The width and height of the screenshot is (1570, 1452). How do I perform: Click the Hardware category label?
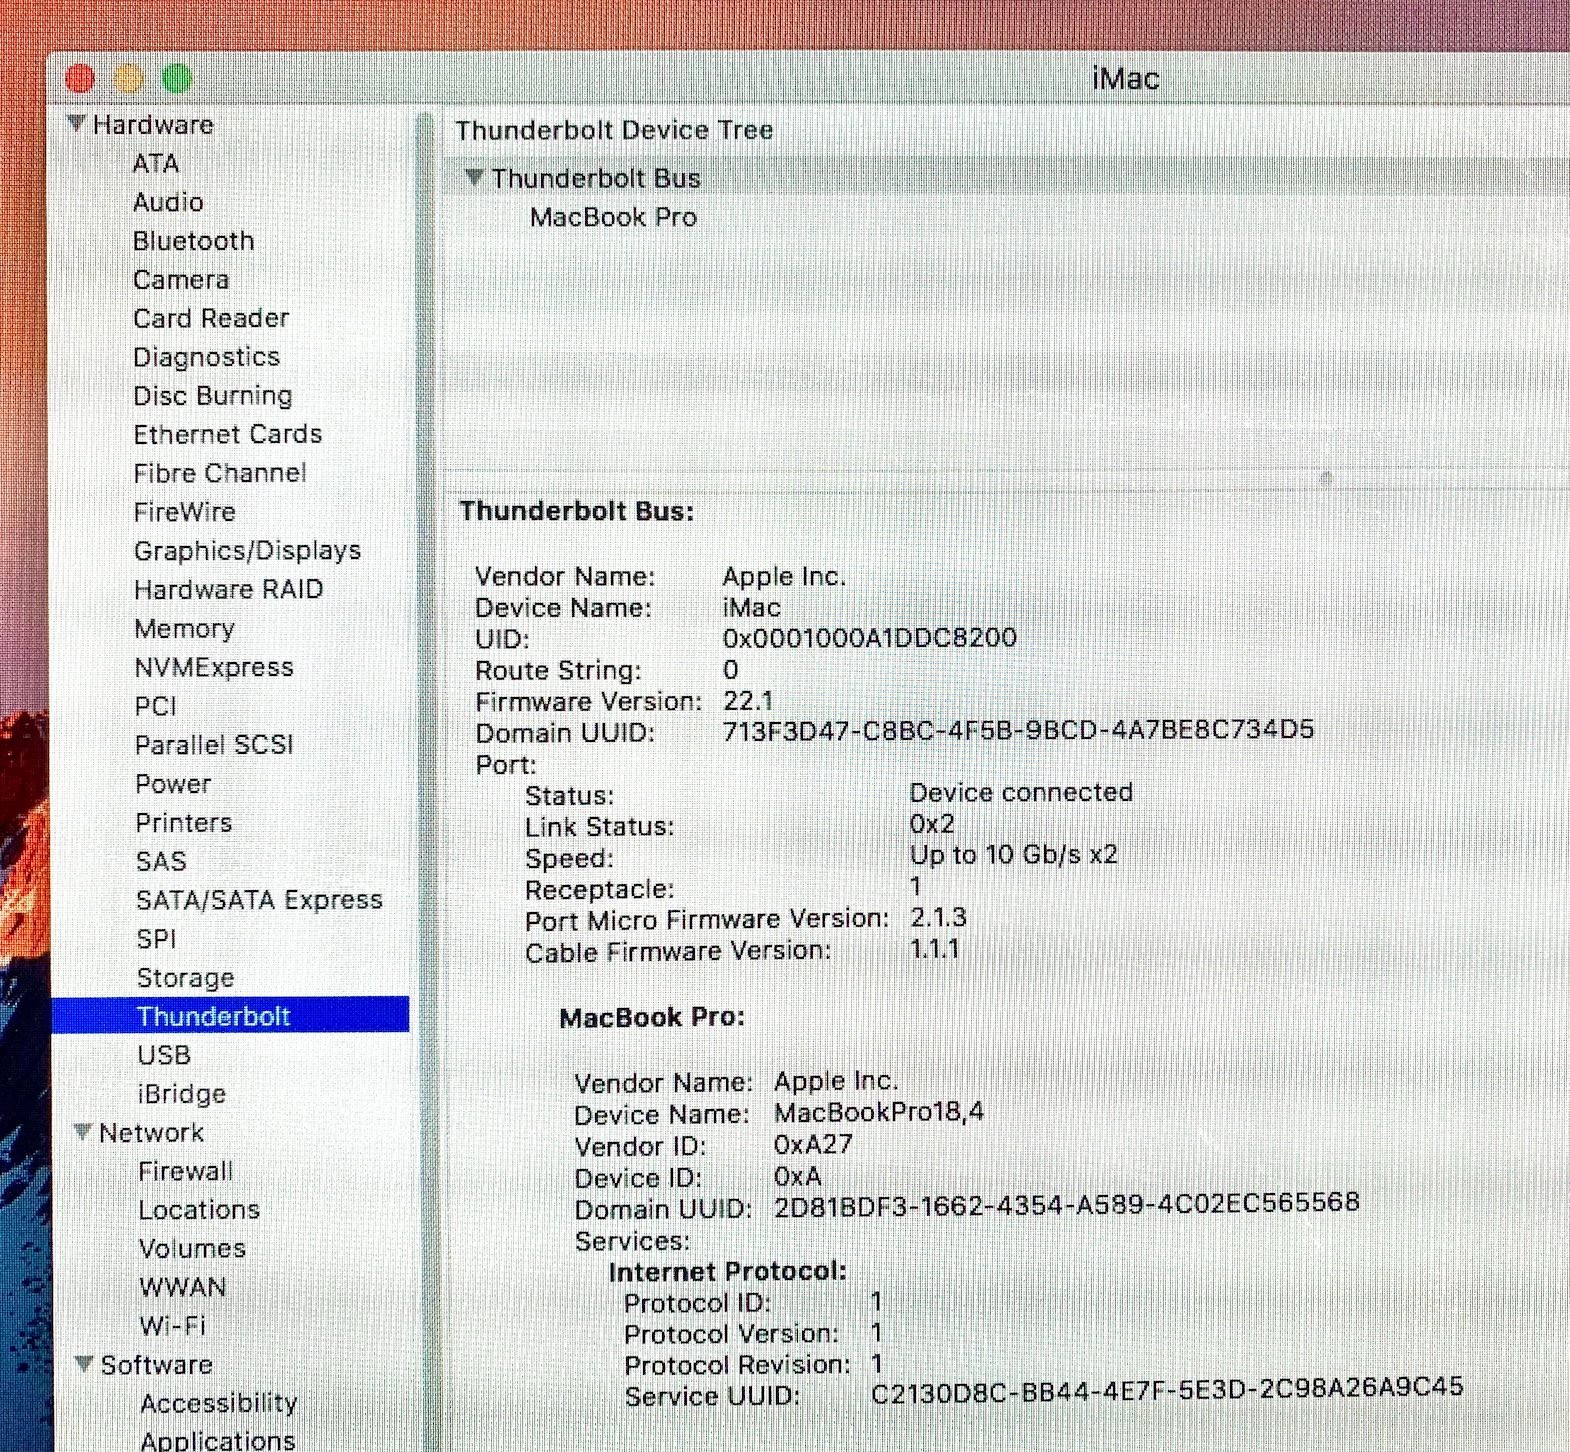coord(153,125)
